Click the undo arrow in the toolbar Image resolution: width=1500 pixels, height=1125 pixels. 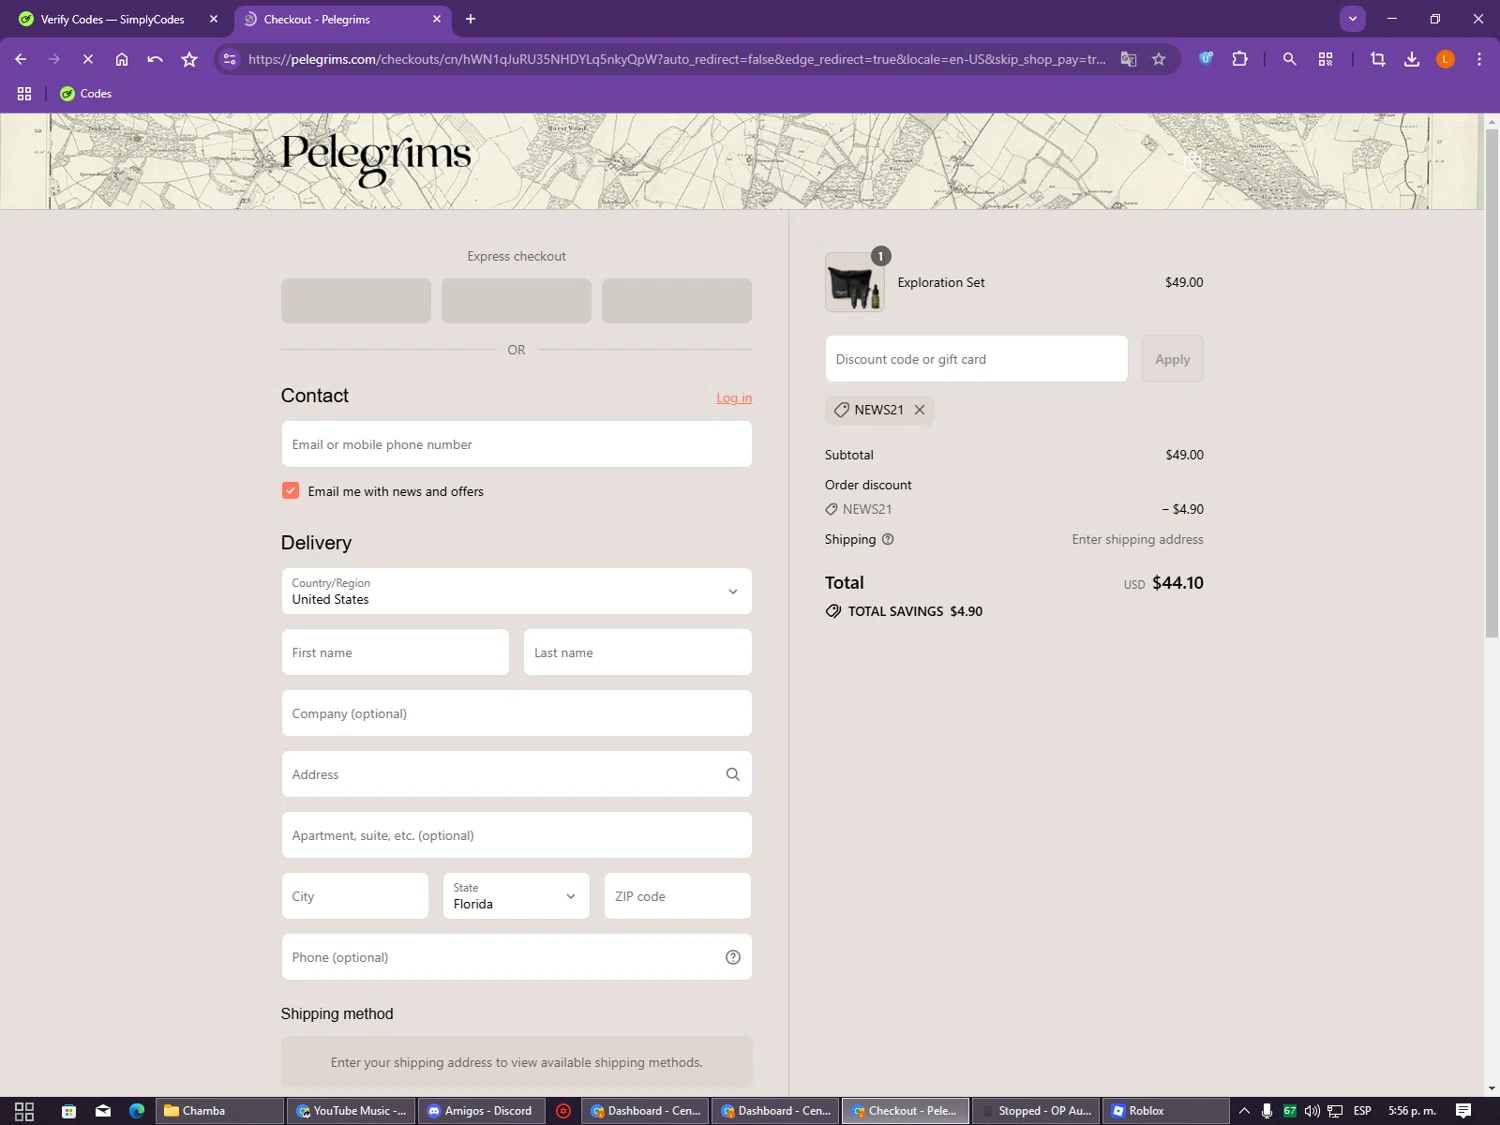[155, 59]
